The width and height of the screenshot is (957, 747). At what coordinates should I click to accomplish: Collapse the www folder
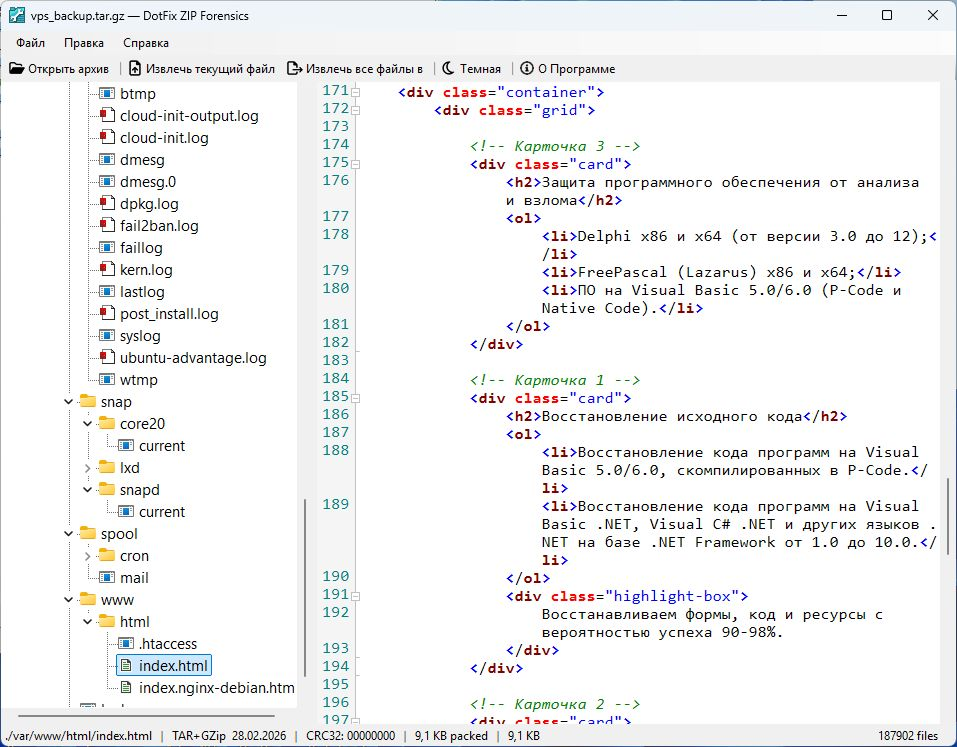[68, 599]
